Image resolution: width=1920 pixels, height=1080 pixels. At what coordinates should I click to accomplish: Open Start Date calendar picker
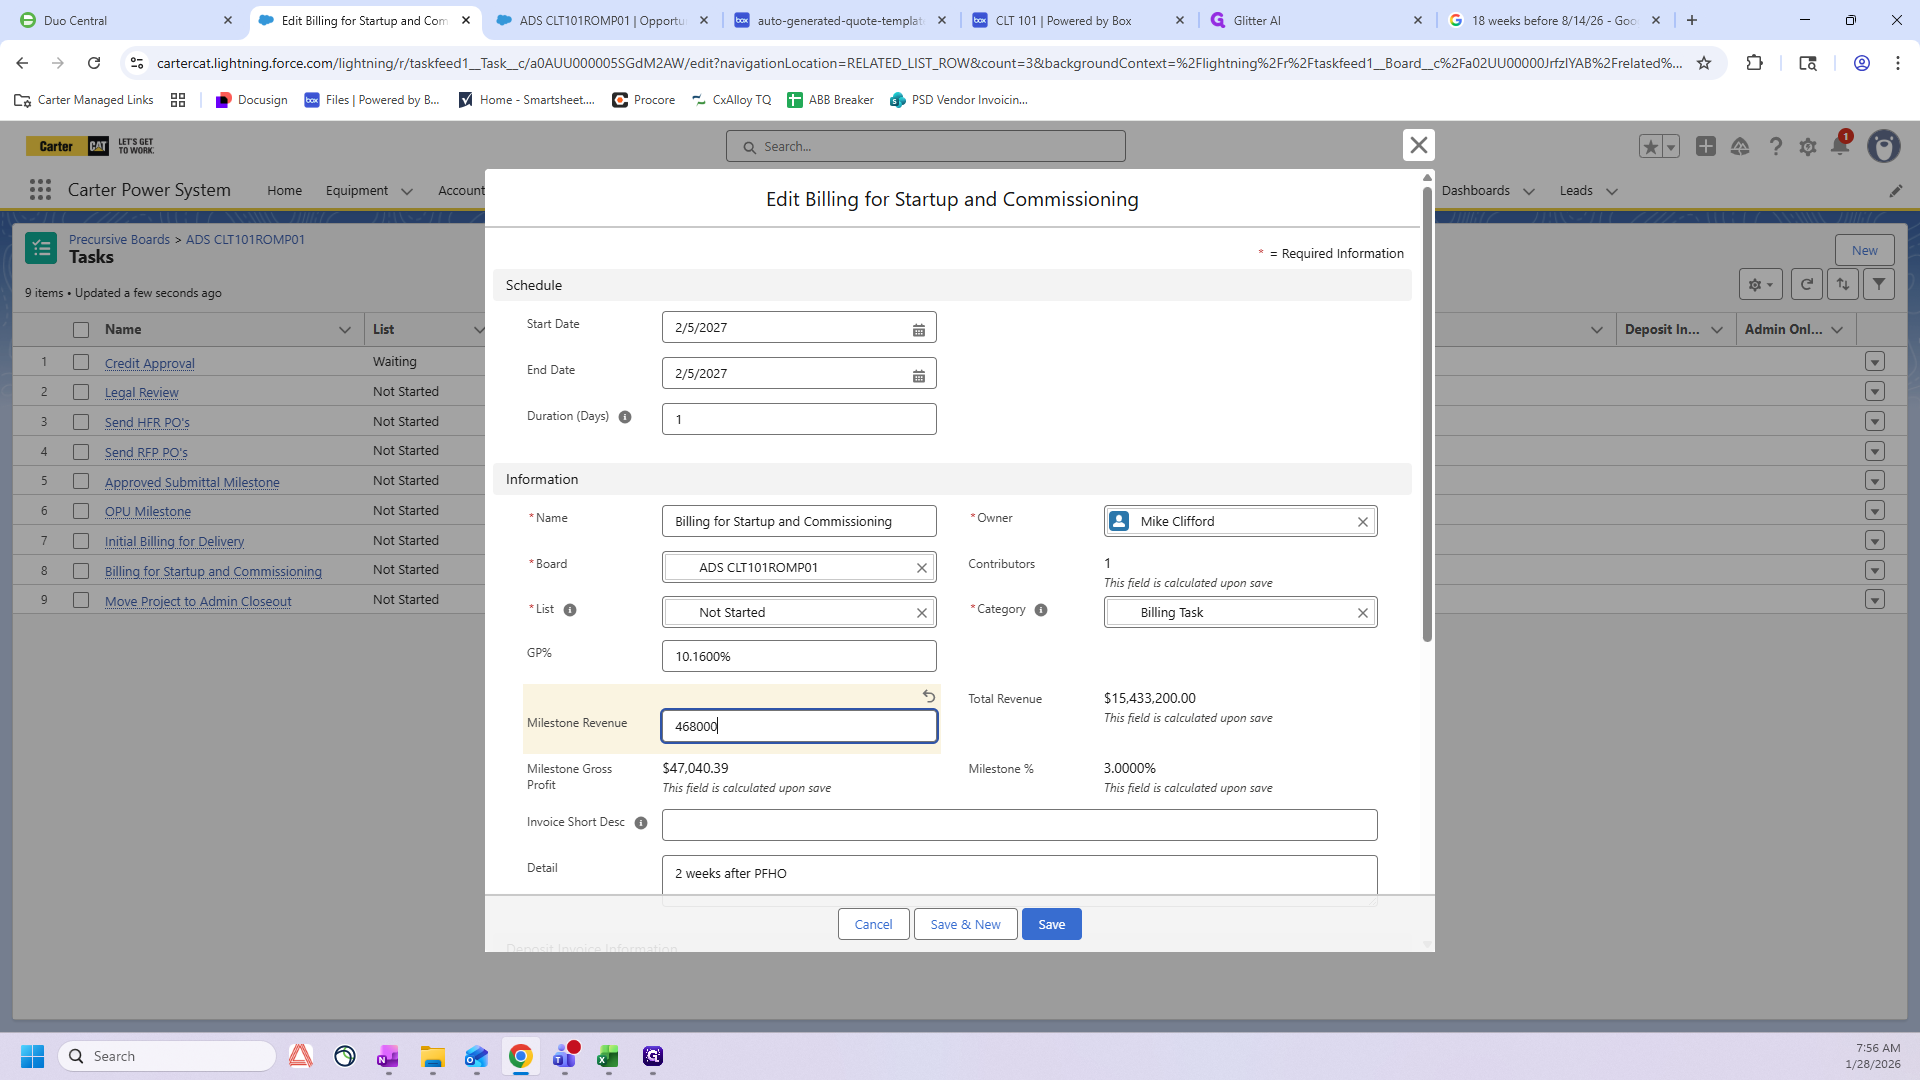[x=918, y=329]
